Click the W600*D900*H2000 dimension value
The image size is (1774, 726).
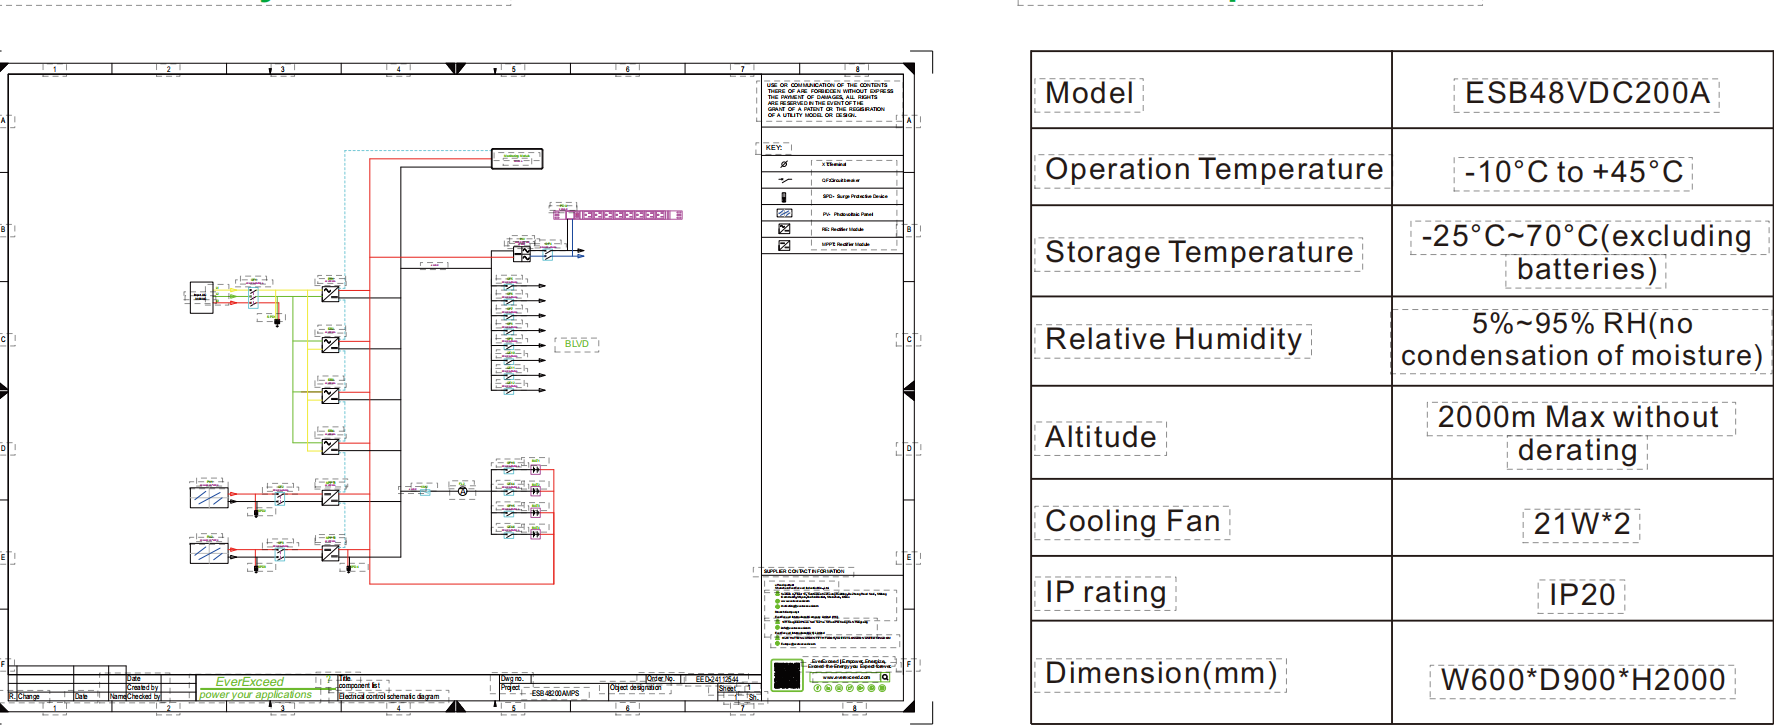point(1582,680)
